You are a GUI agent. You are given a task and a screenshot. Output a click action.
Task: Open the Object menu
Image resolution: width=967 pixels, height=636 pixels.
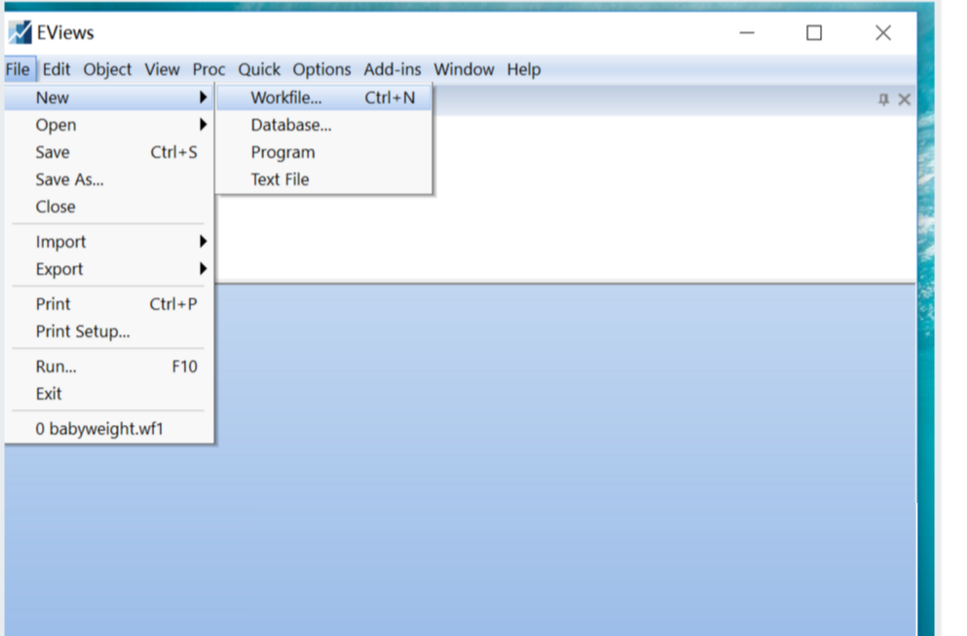107,69
